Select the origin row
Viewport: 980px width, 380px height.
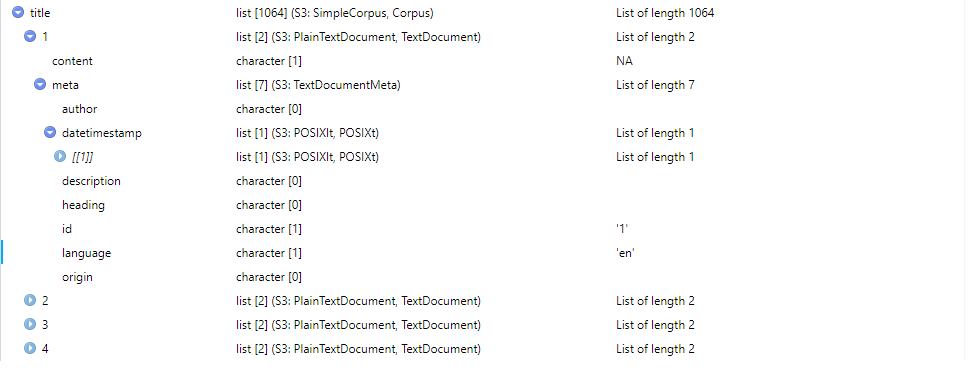[490, 277]
